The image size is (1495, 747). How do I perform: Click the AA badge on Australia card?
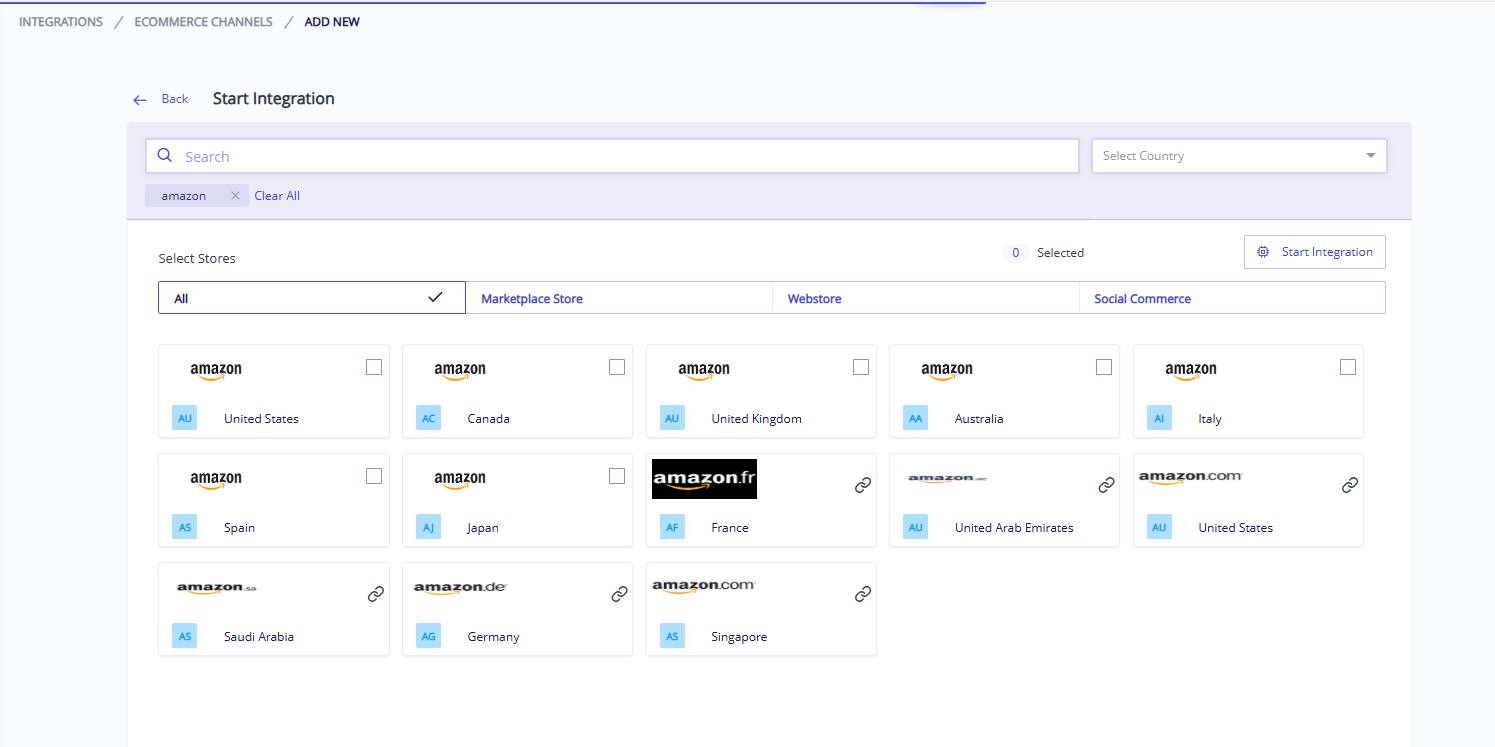[915, 418]
